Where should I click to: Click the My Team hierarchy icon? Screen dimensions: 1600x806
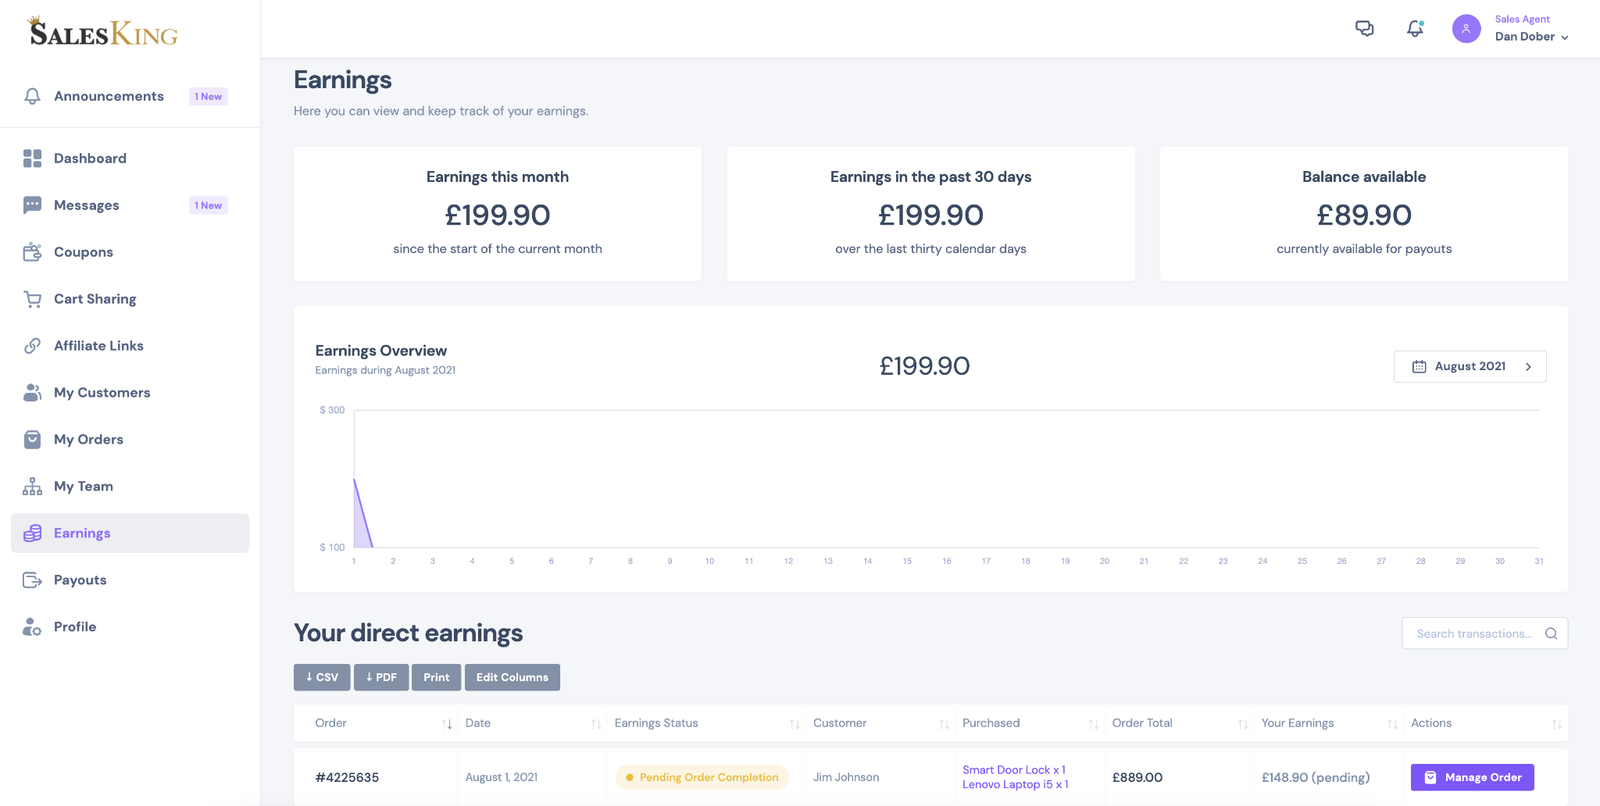coord(32,486)
